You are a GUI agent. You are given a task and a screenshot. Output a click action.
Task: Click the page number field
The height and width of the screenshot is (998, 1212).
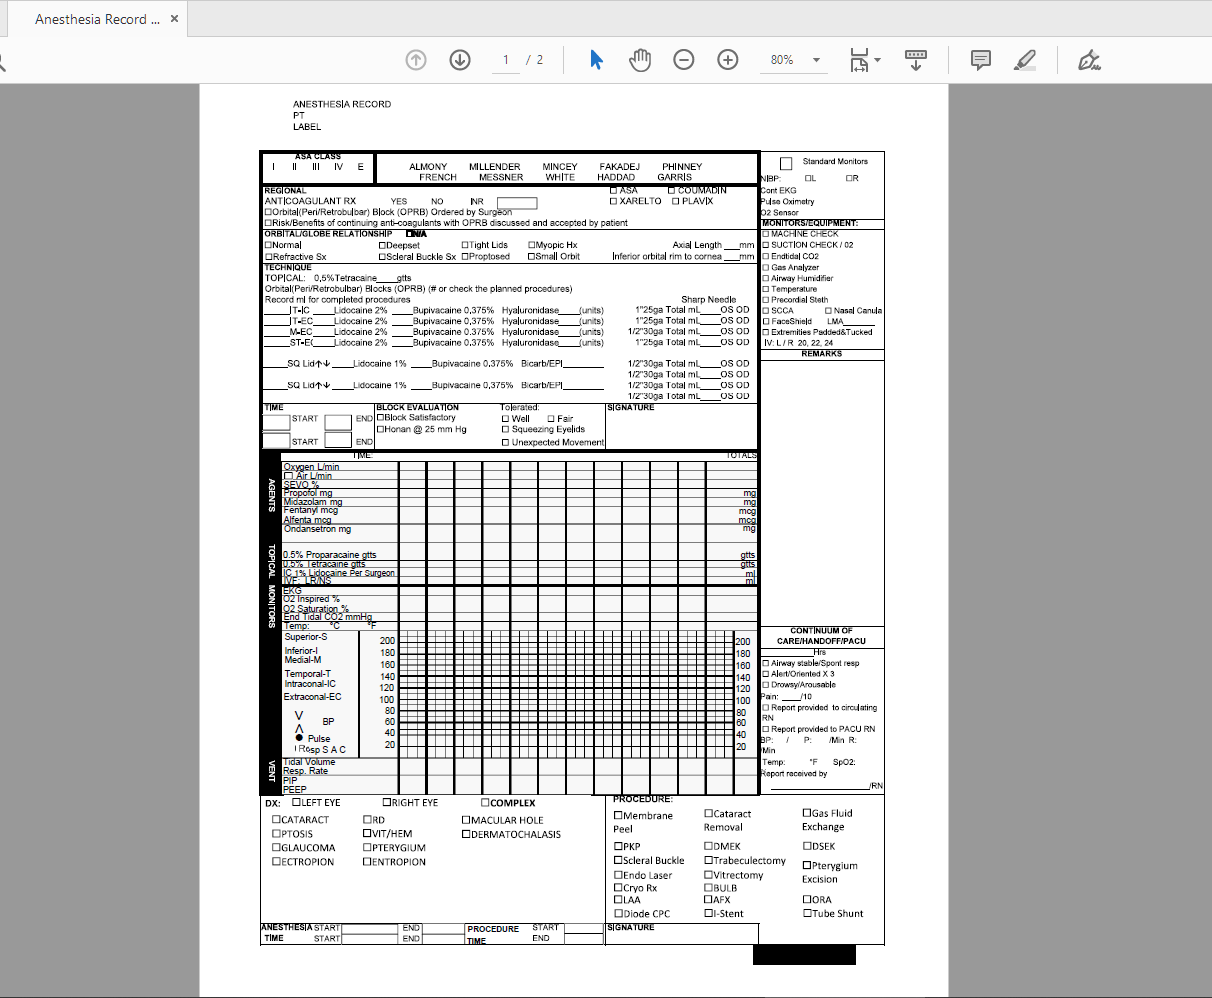506,60
